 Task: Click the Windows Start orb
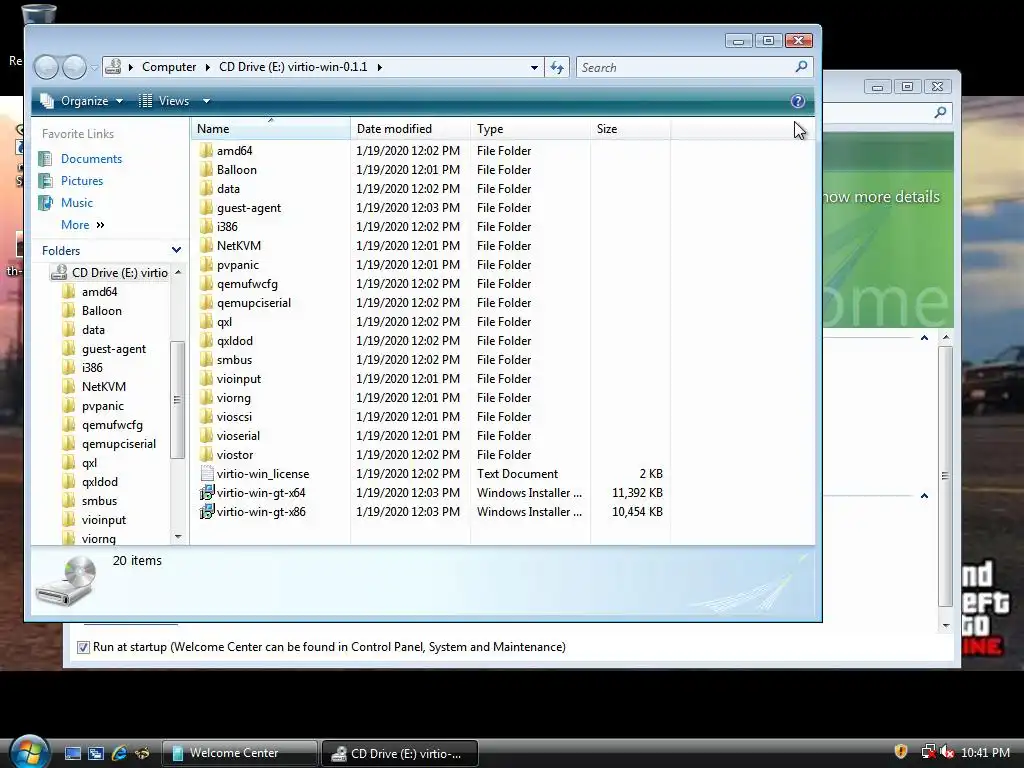tap(29, 752)
